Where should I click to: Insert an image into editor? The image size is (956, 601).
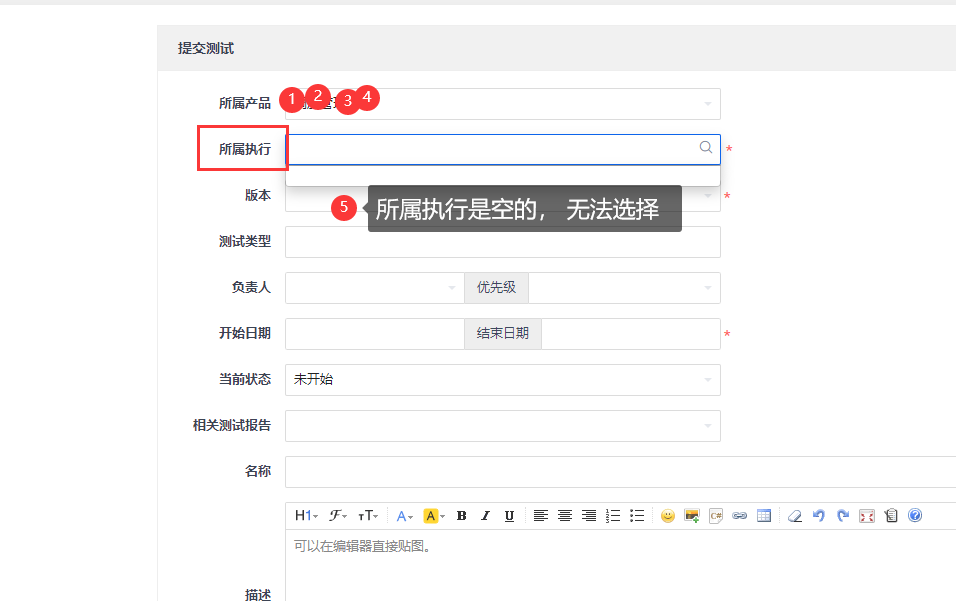click(691, 516)
